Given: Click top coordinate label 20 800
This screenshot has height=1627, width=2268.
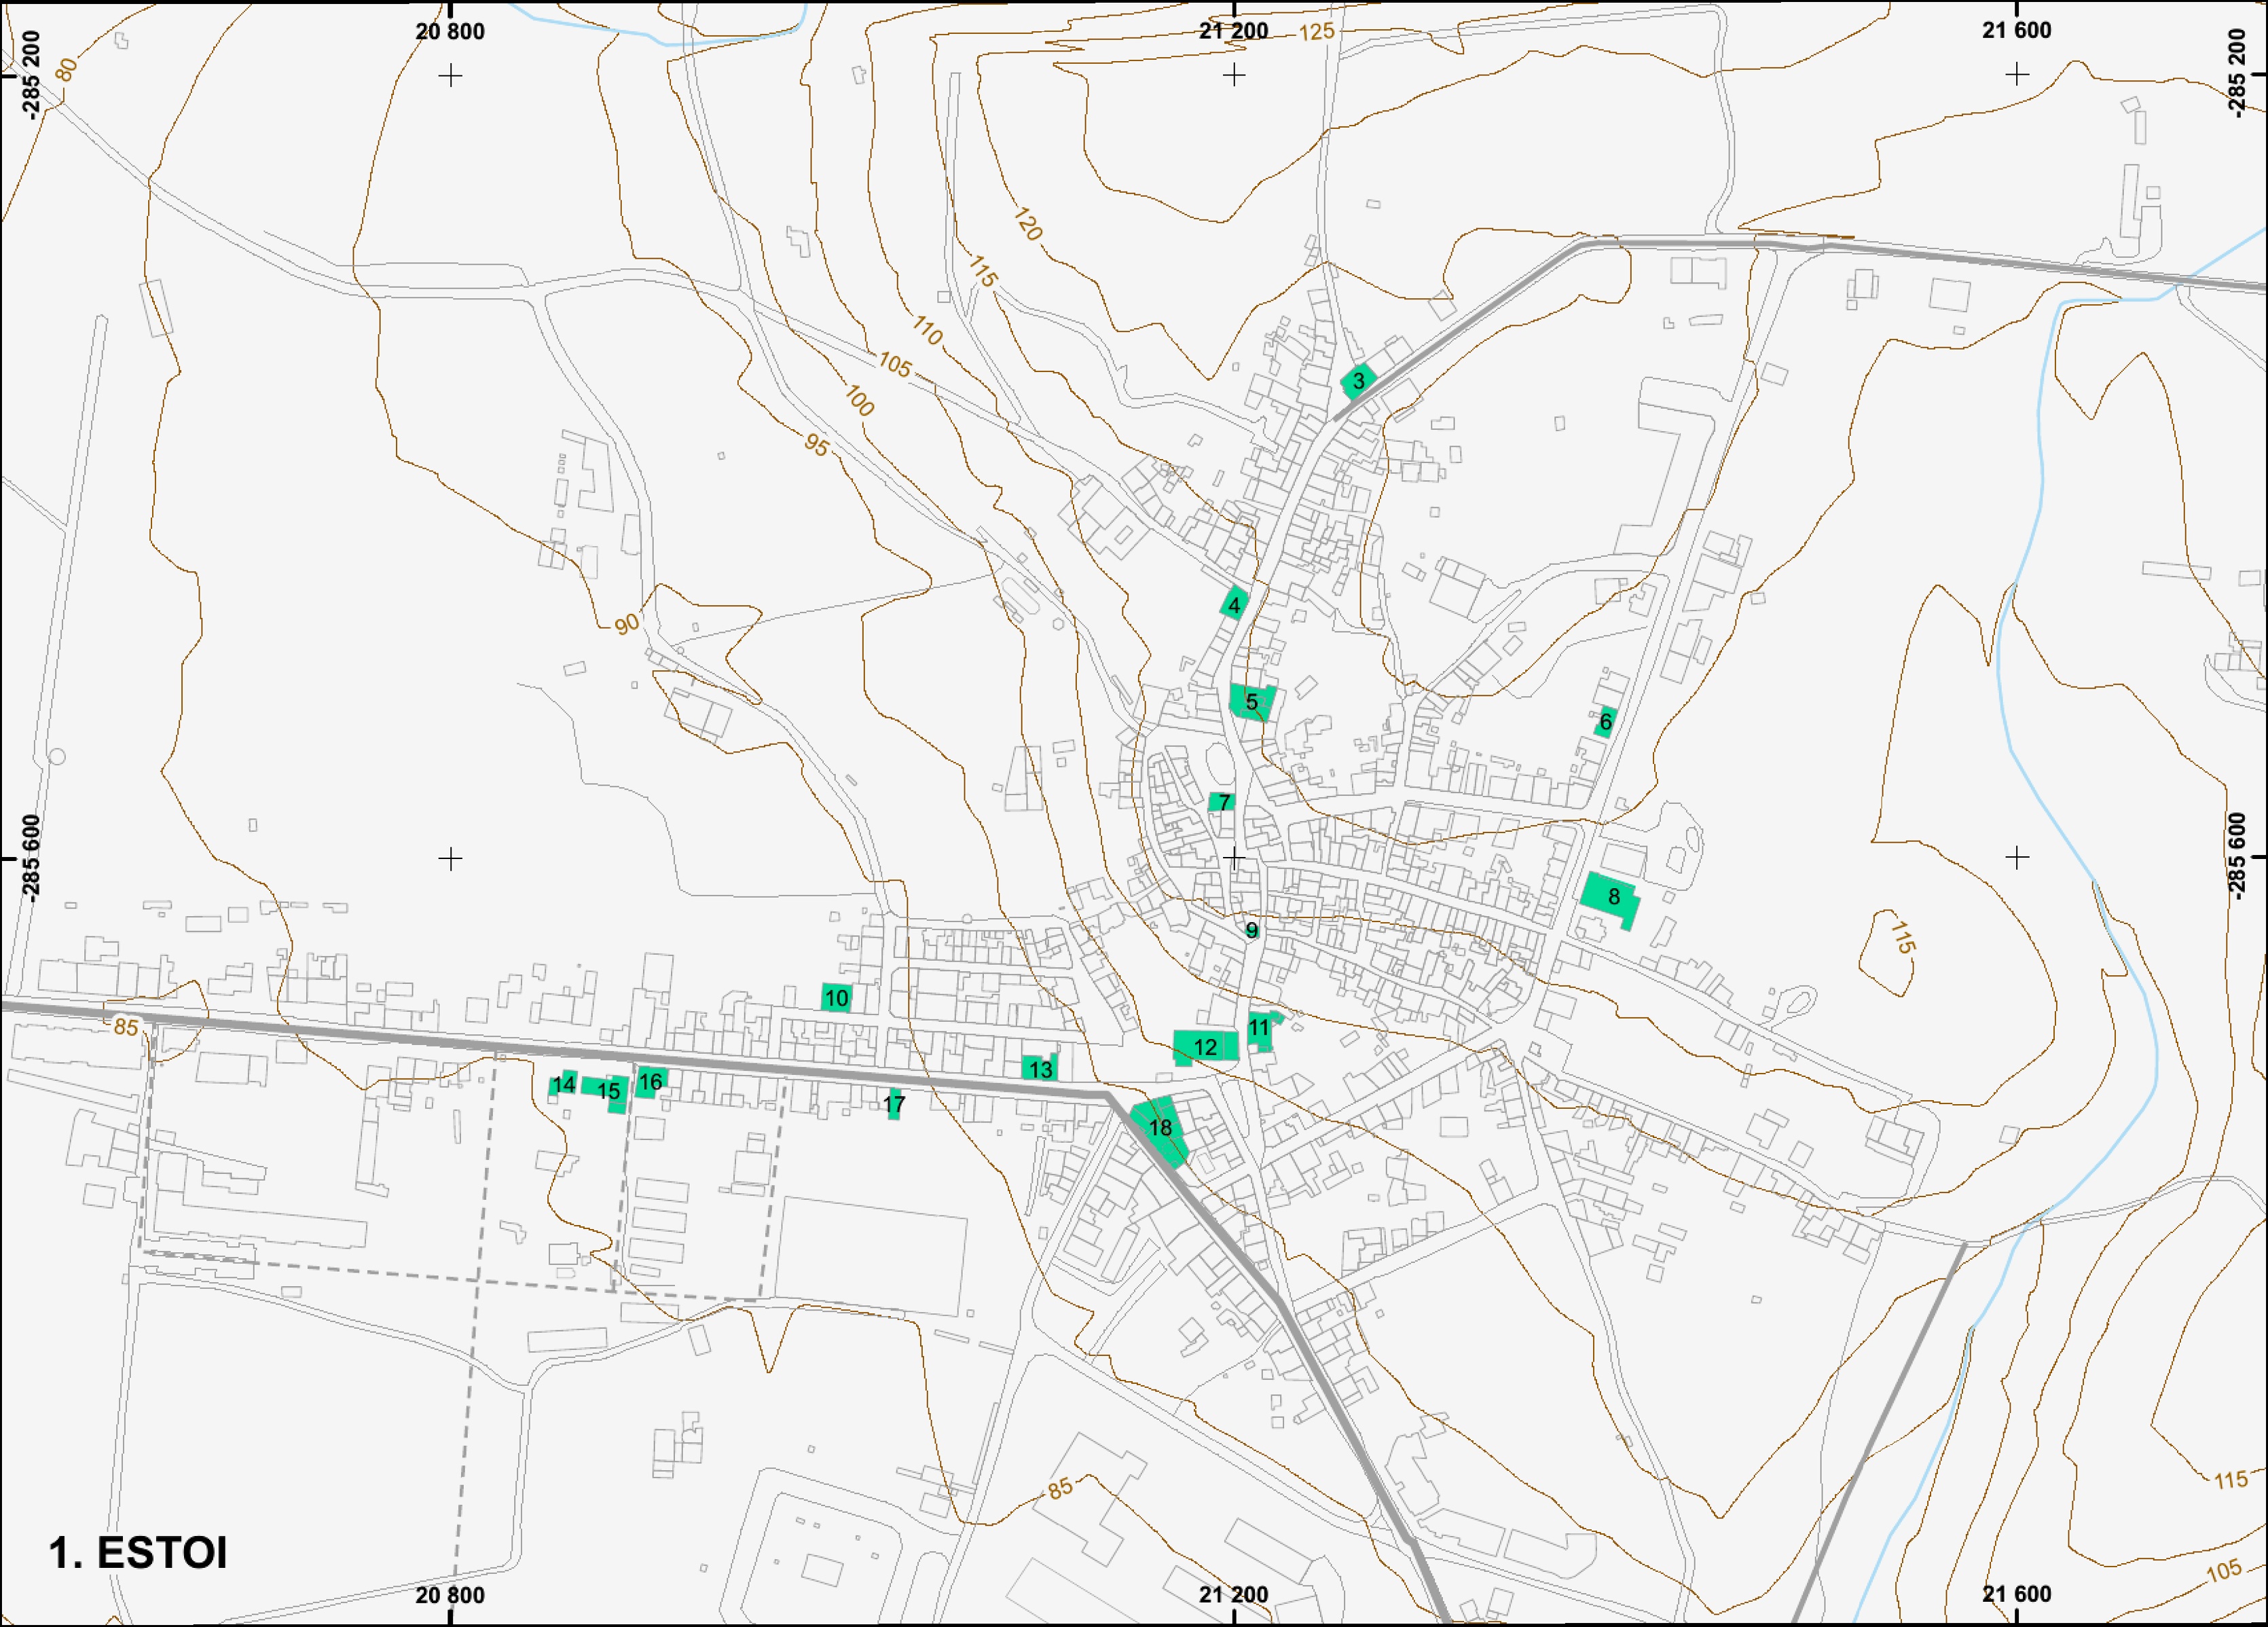Looking at the screenshot, I should (x=450, y=32).
